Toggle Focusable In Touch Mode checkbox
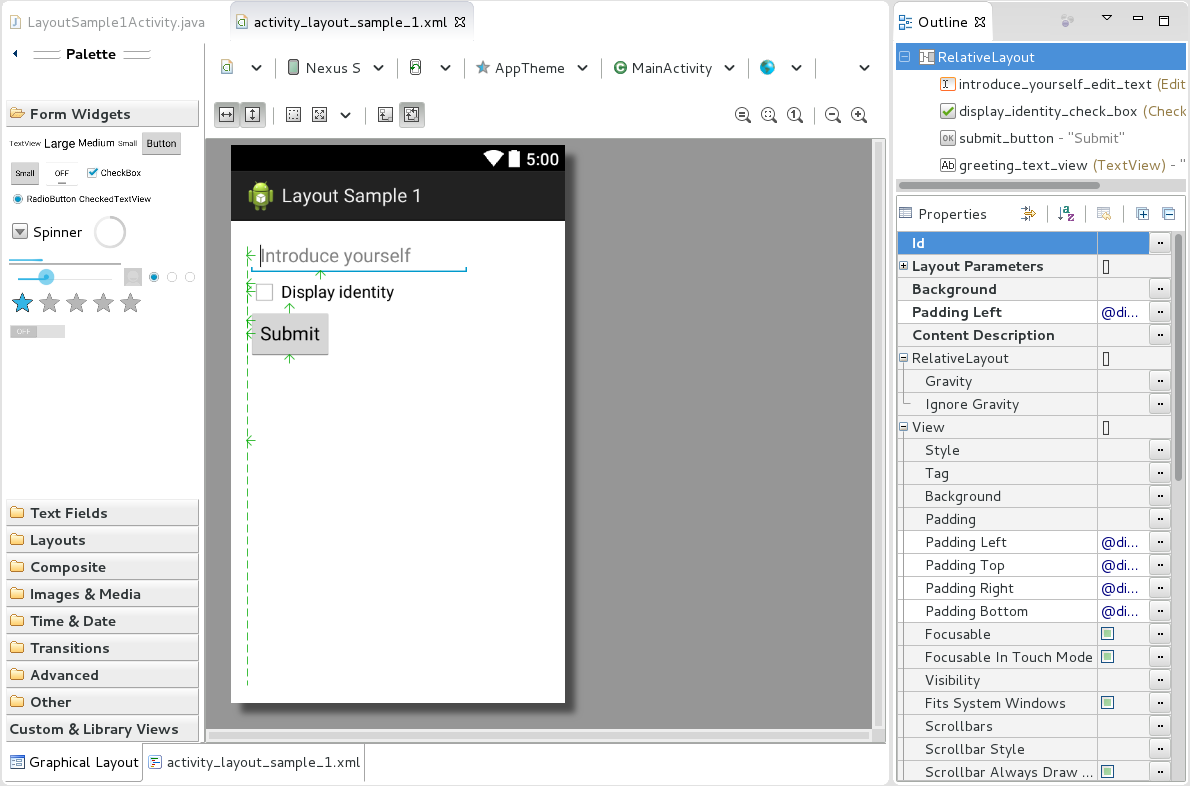The height and width of the screenshot is (786, 1190). point(1107,657)
